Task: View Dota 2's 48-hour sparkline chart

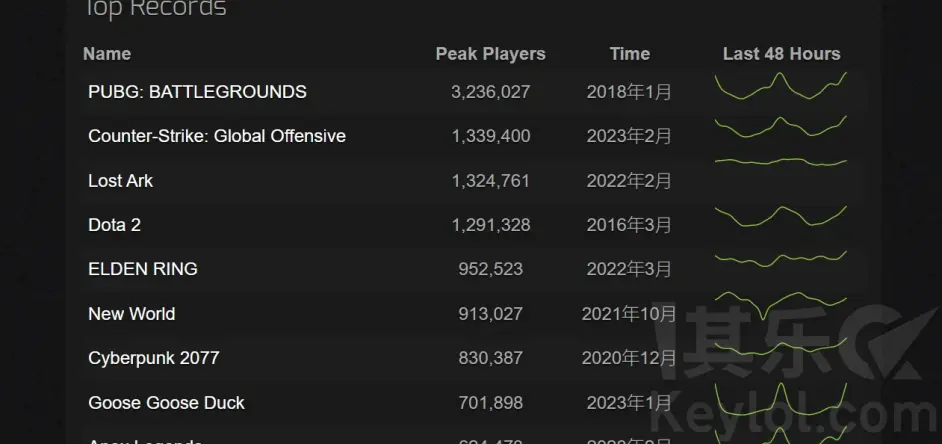Action: [x=781, y=217]
